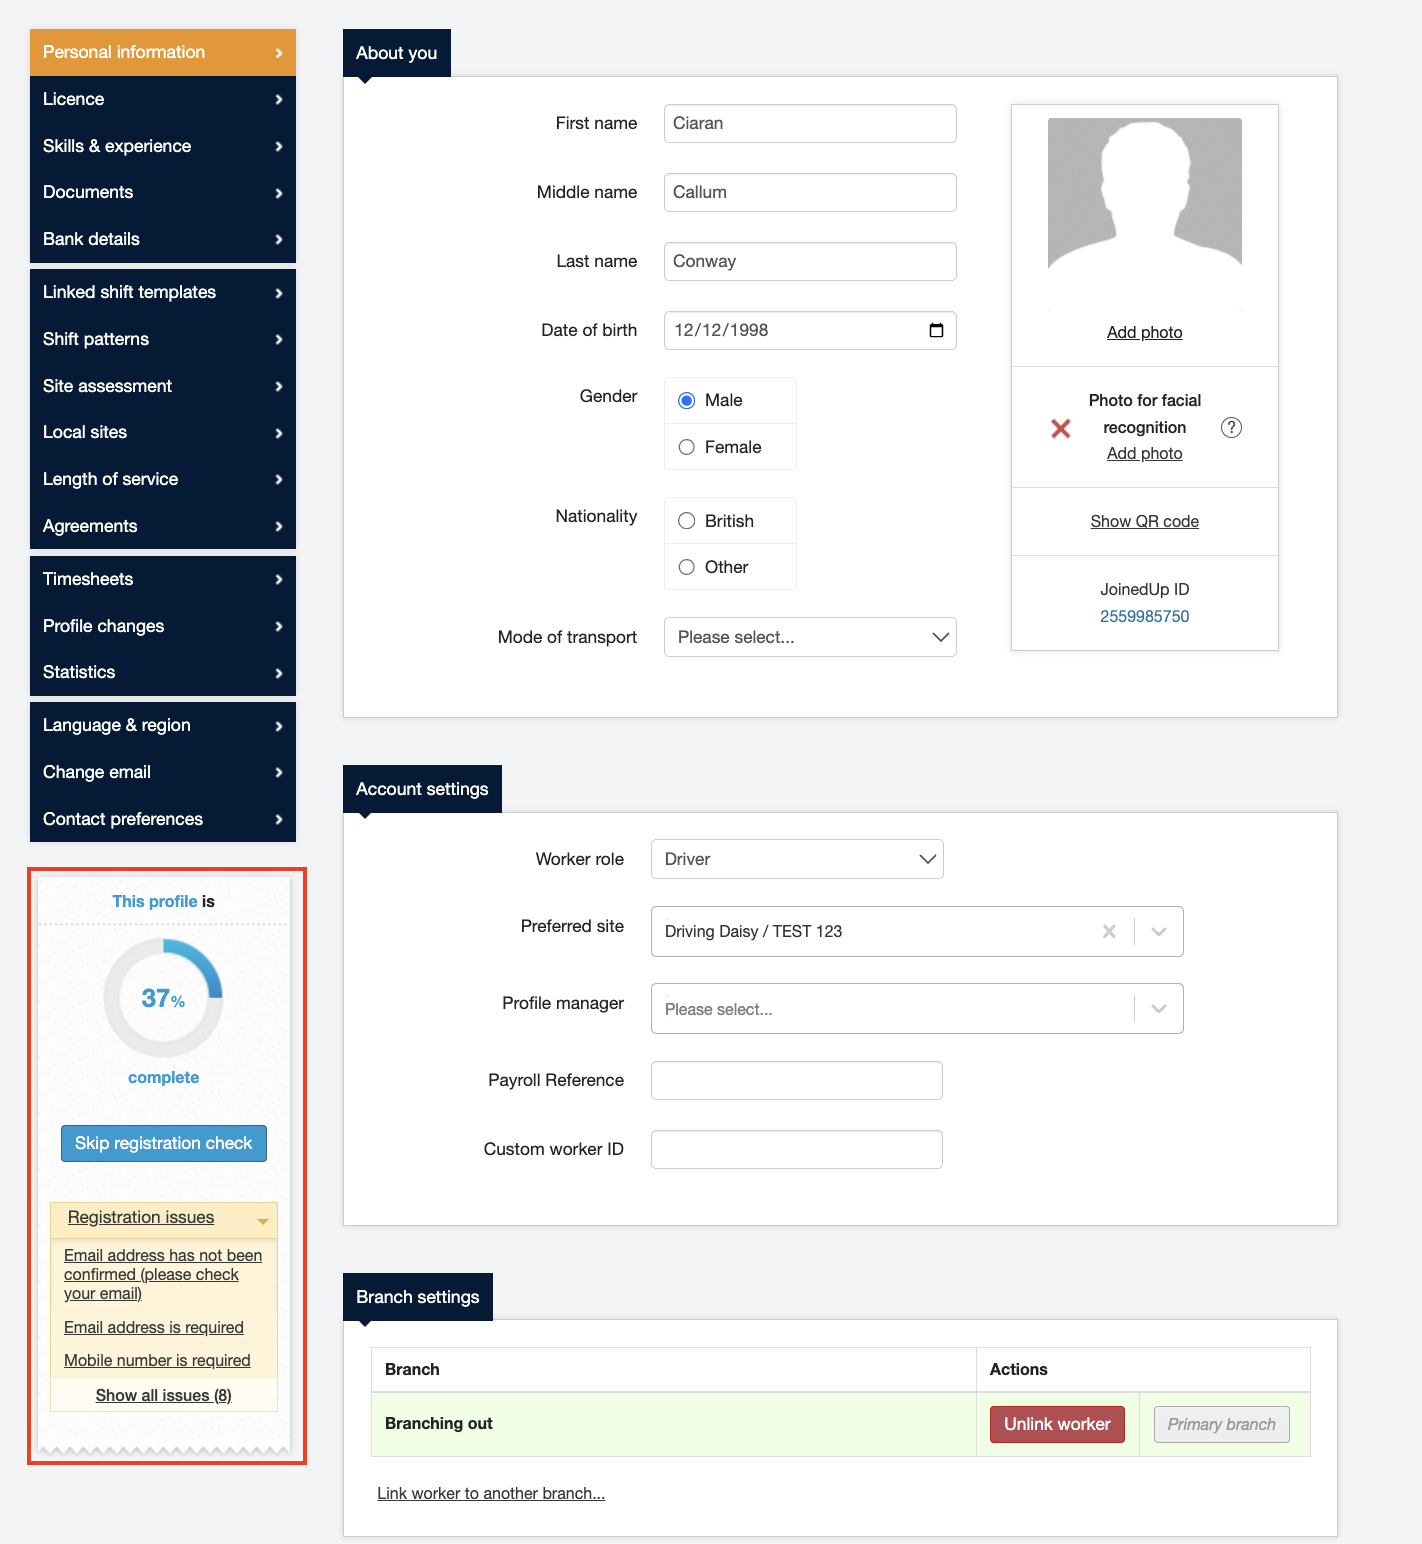Expand the Worker role dropdown
Image resolution: width=1422 pixels, height=1544 pixels.
796,859
